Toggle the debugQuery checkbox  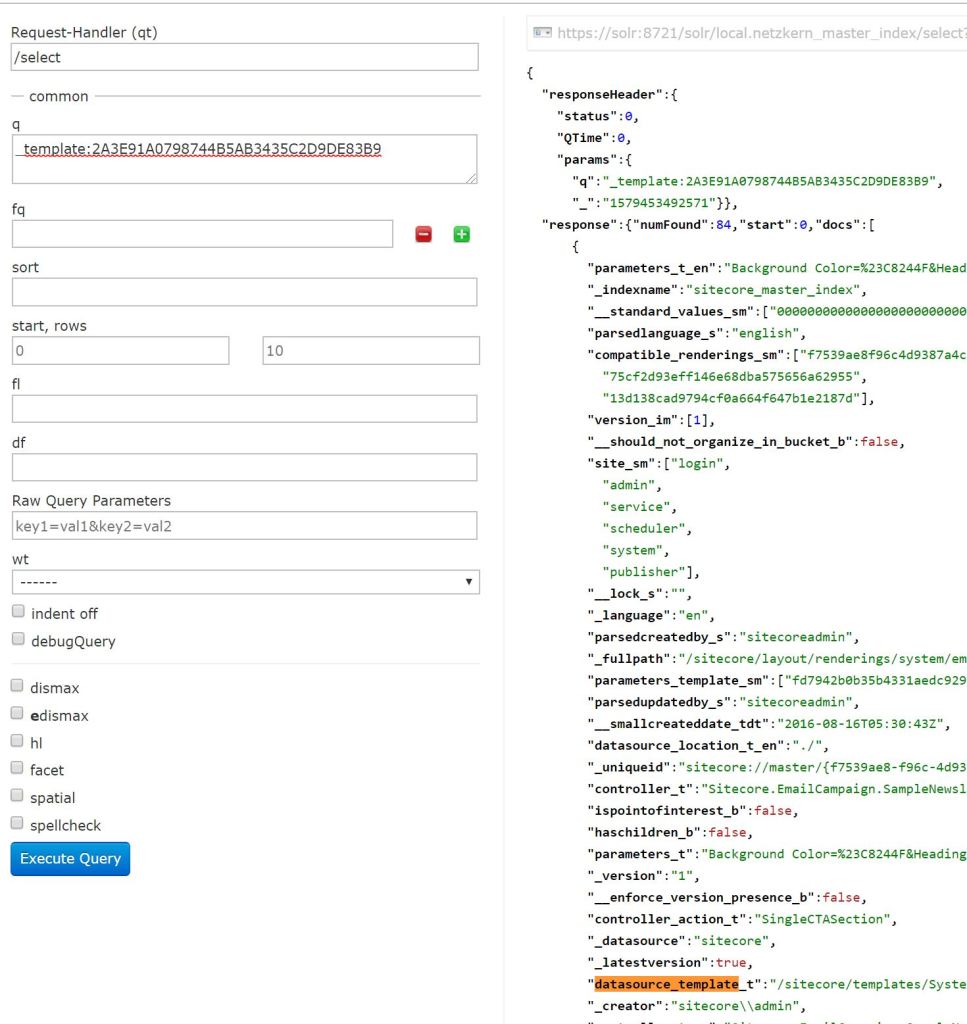(x=18, y=640)
